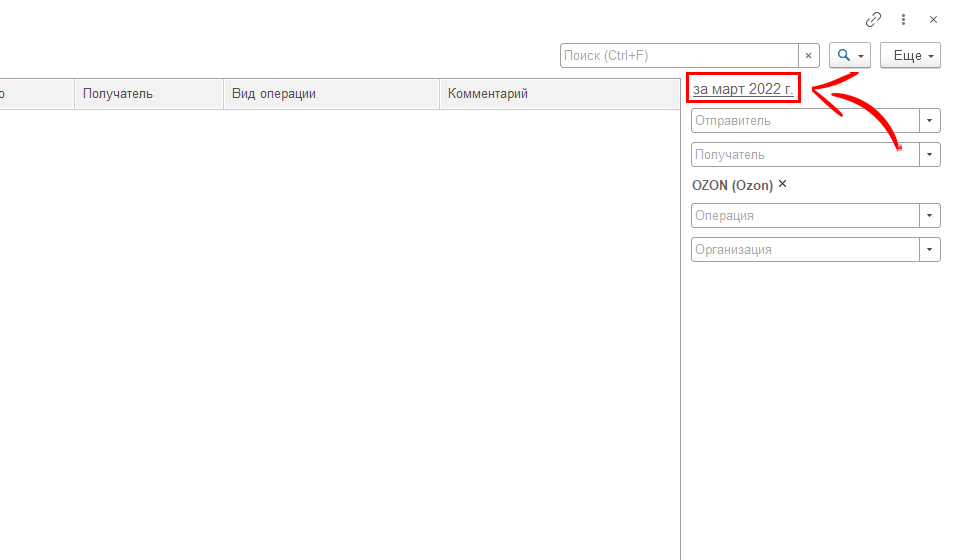Click the magnifier search button
Viewport: 960px width, 560px height.
(x=849, y=56)
